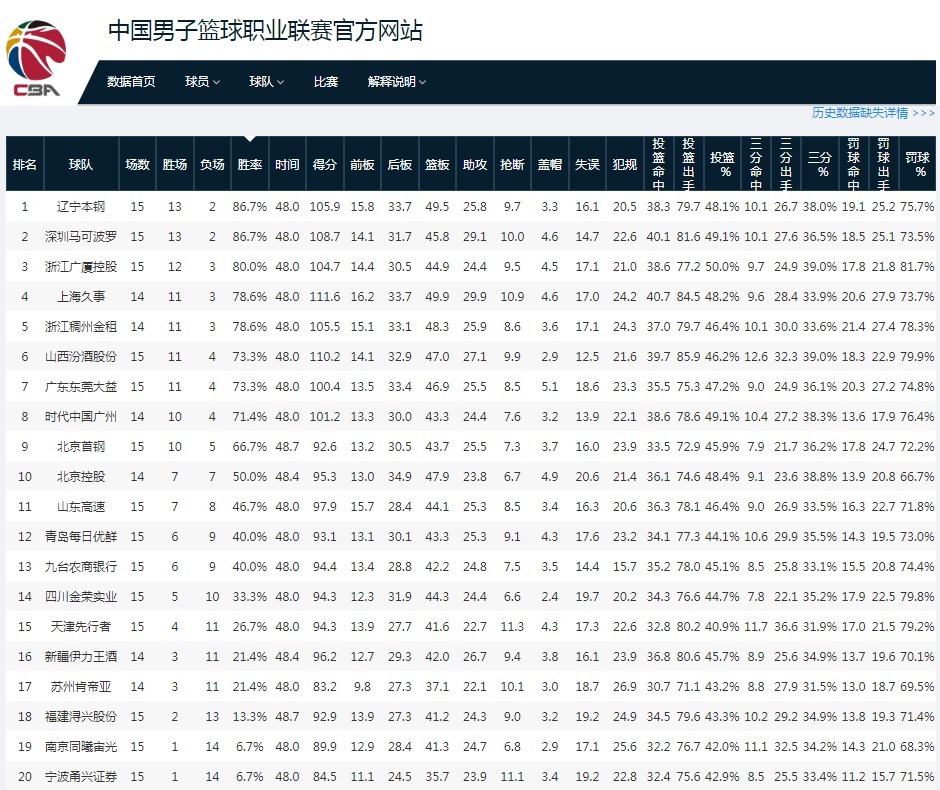Open team 宁波甬兴证券
This screenshot has height=790, width=940.
tap(81, 776)
